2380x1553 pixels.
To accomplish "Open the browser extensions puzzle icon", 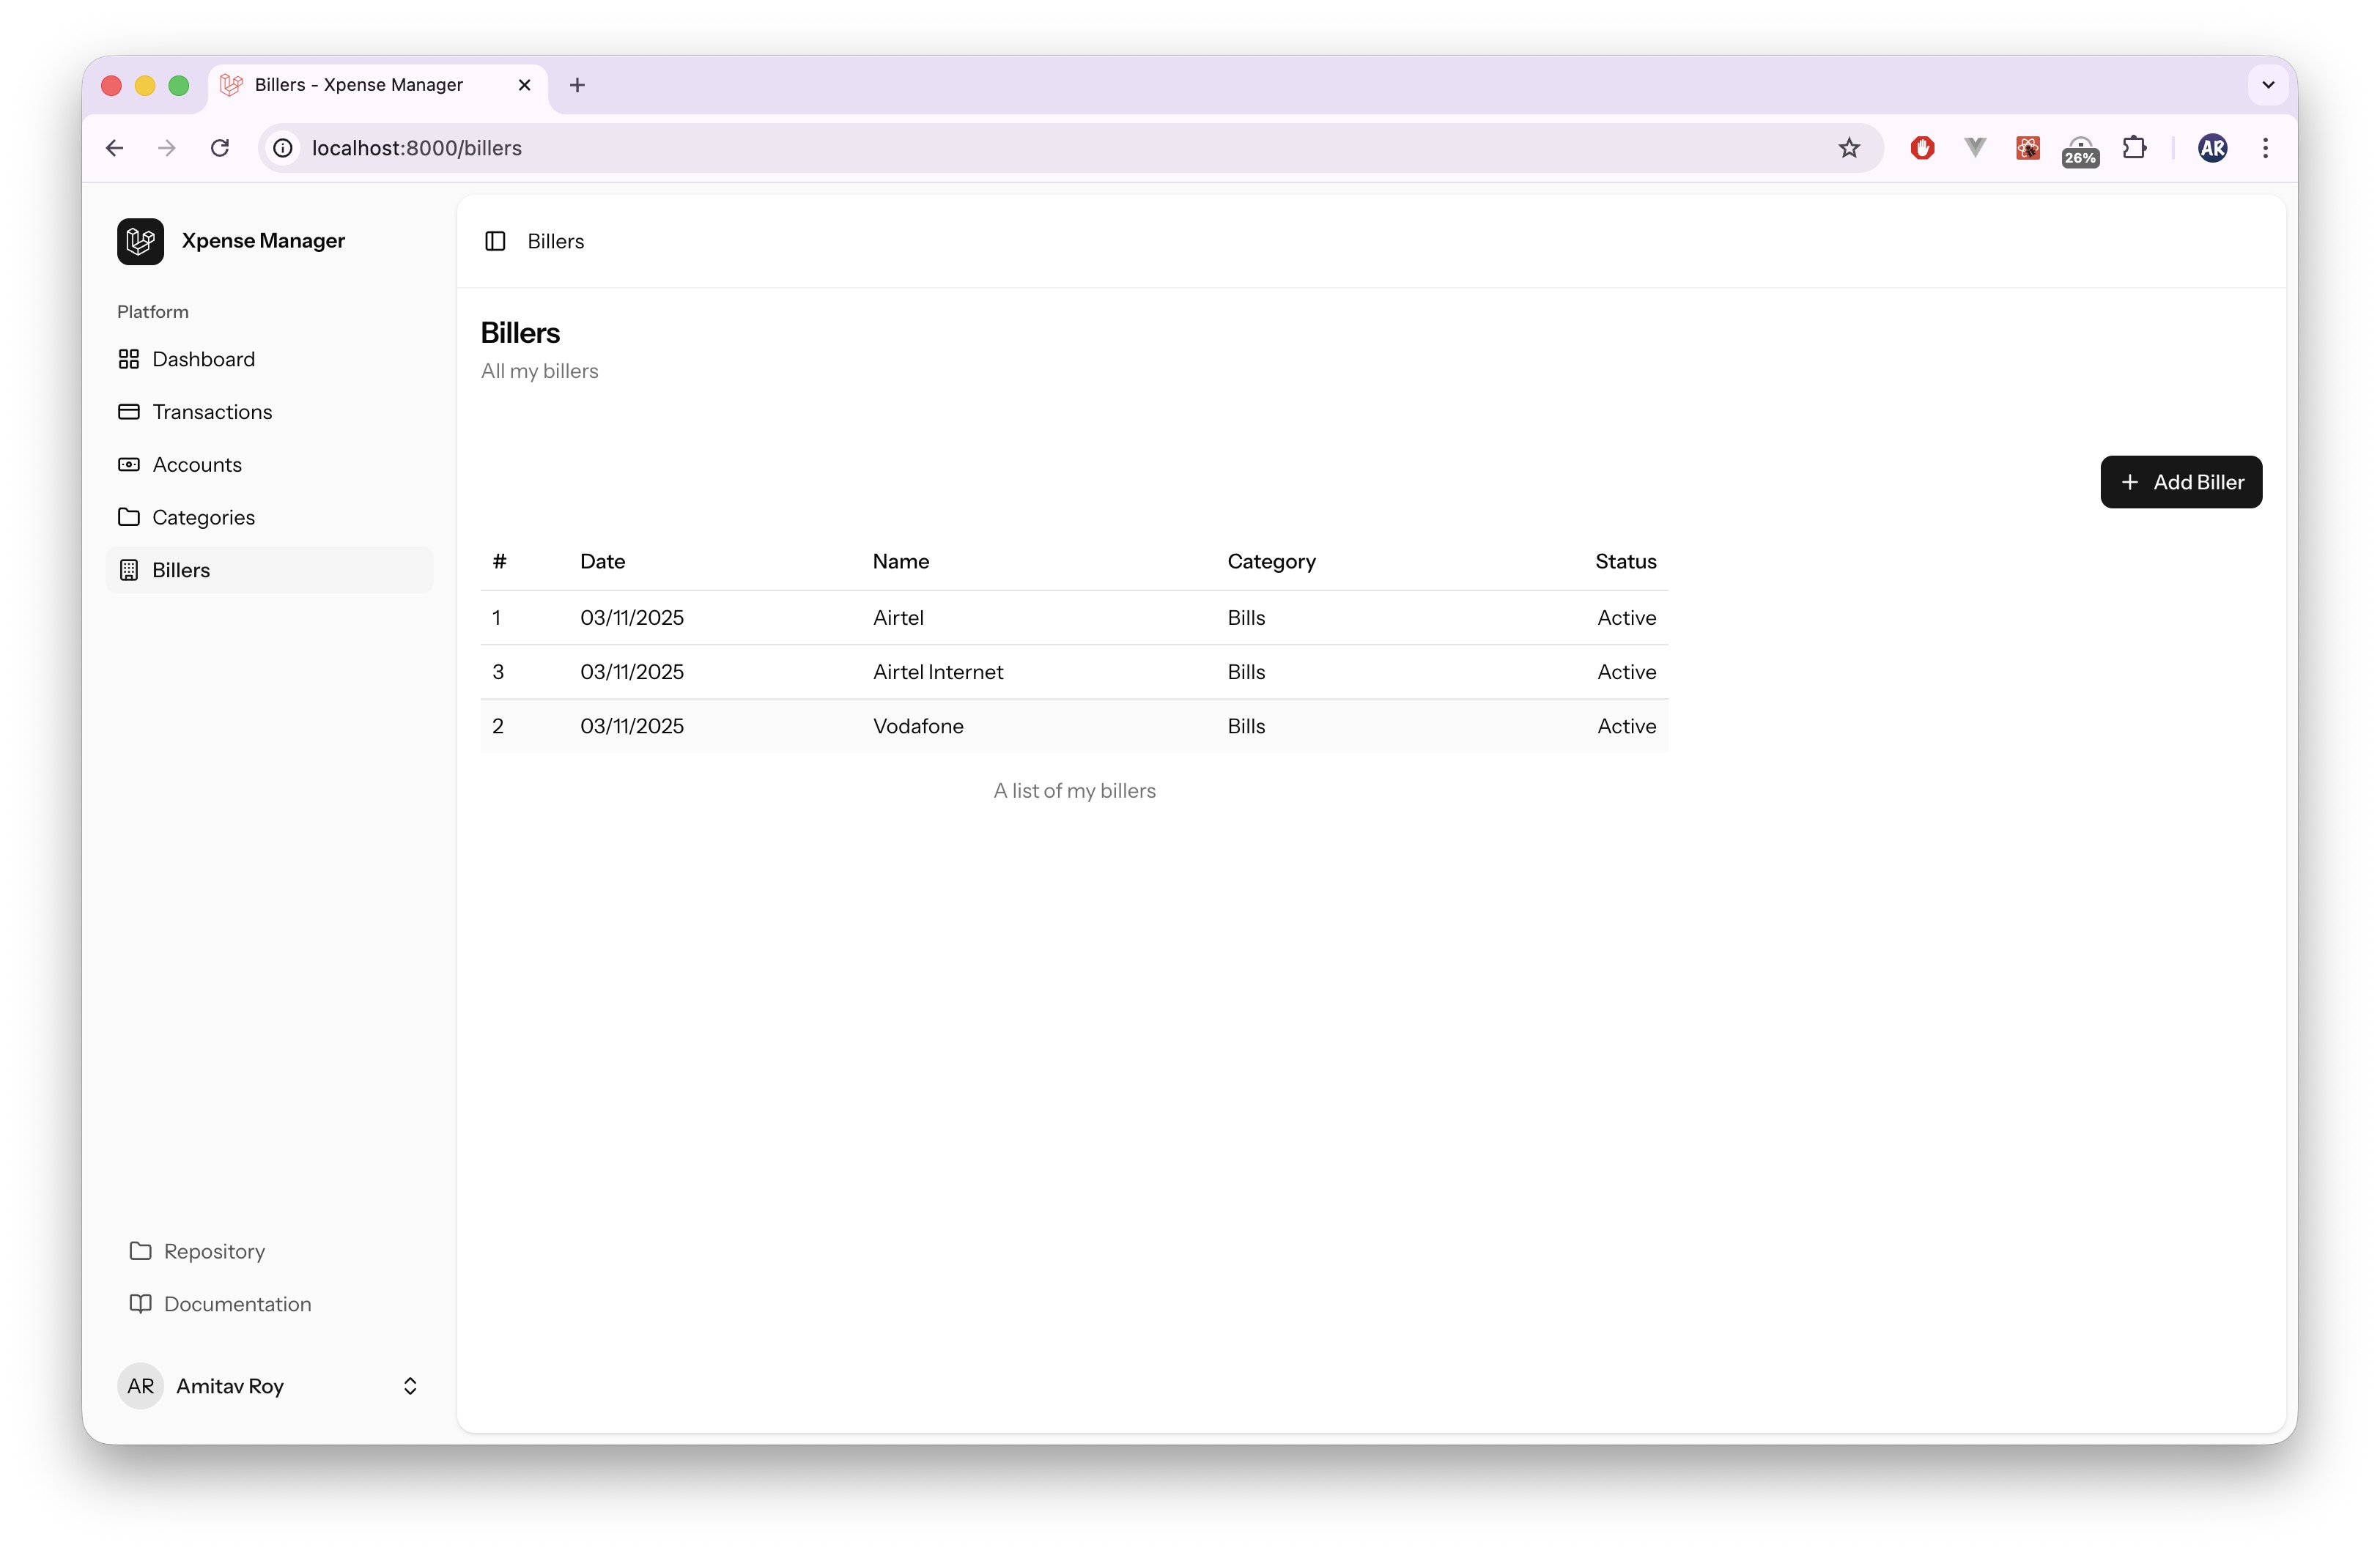I will [2134, 148].
